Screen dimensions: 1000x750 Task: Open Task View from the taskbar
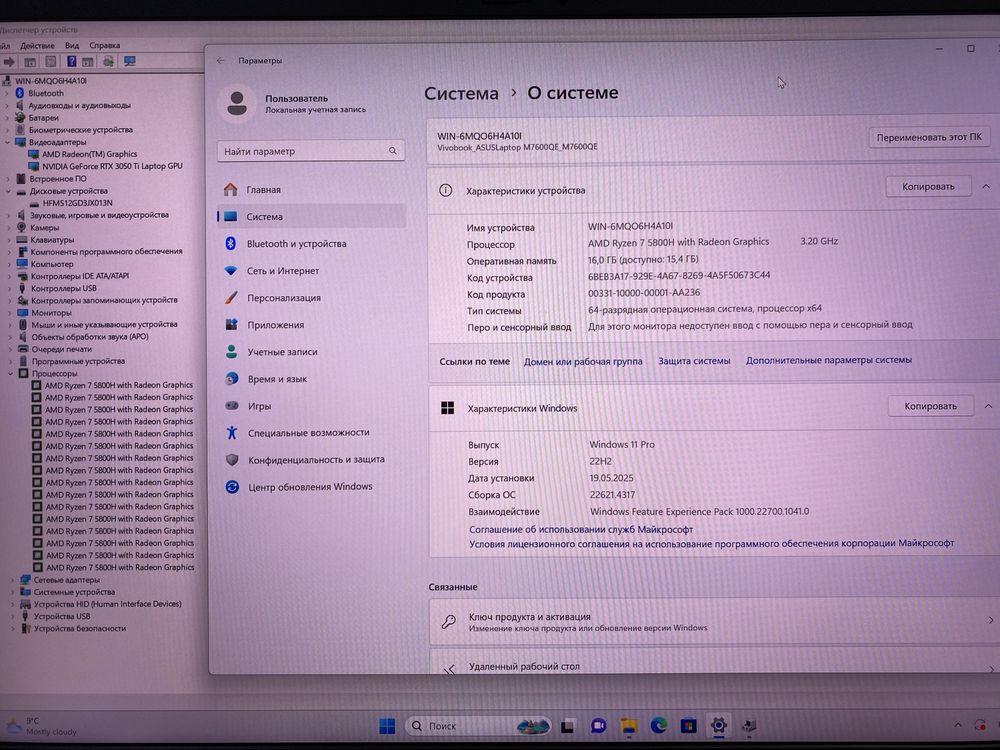(568, 726)
